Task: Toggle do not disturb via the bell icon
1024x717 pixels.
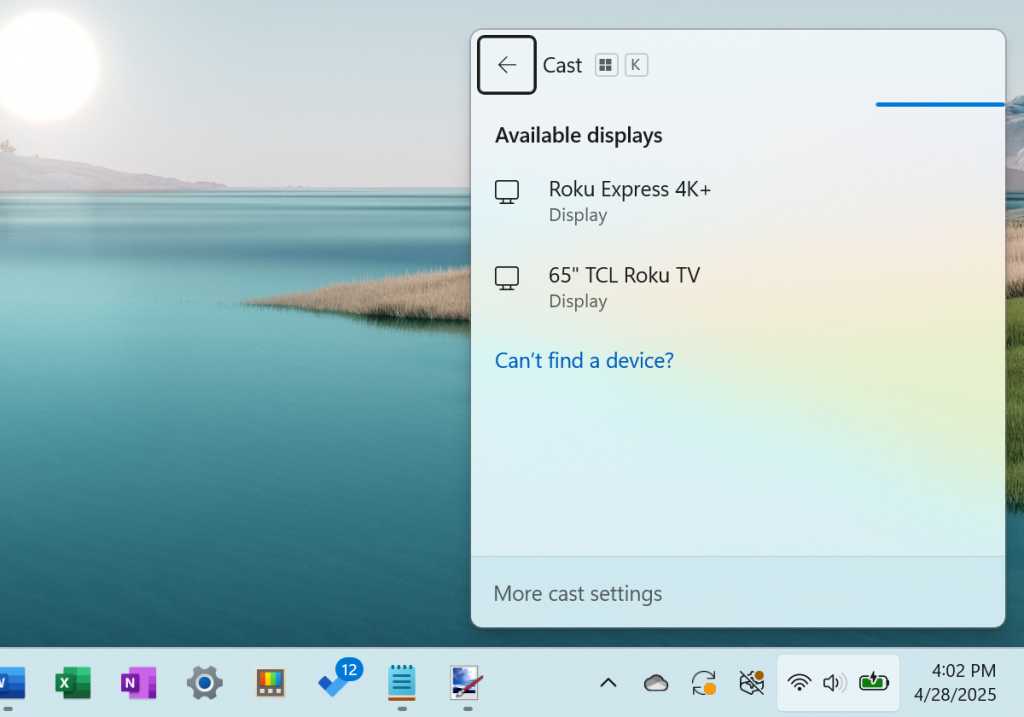Action: tap(750, 683)
